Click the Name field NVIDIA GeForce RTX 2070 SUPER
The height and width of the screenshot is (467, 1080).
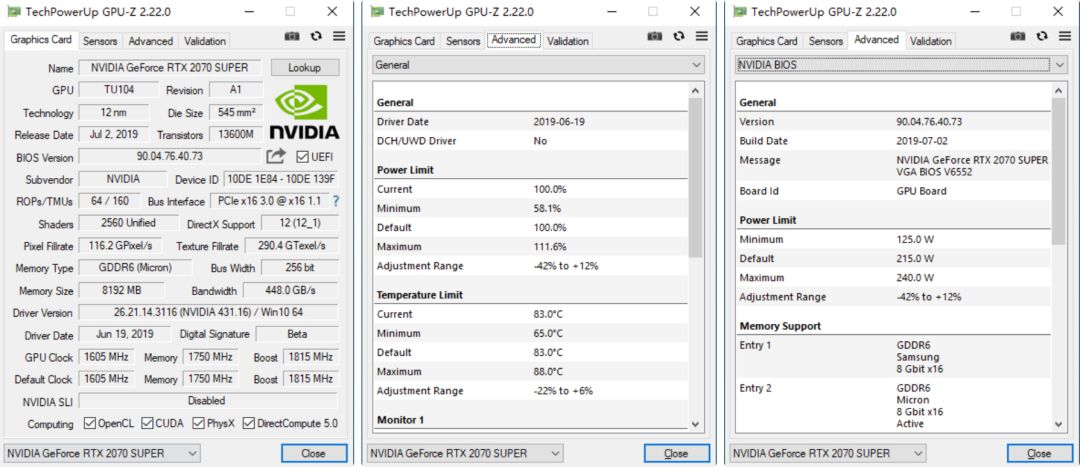tap(170, 68)
